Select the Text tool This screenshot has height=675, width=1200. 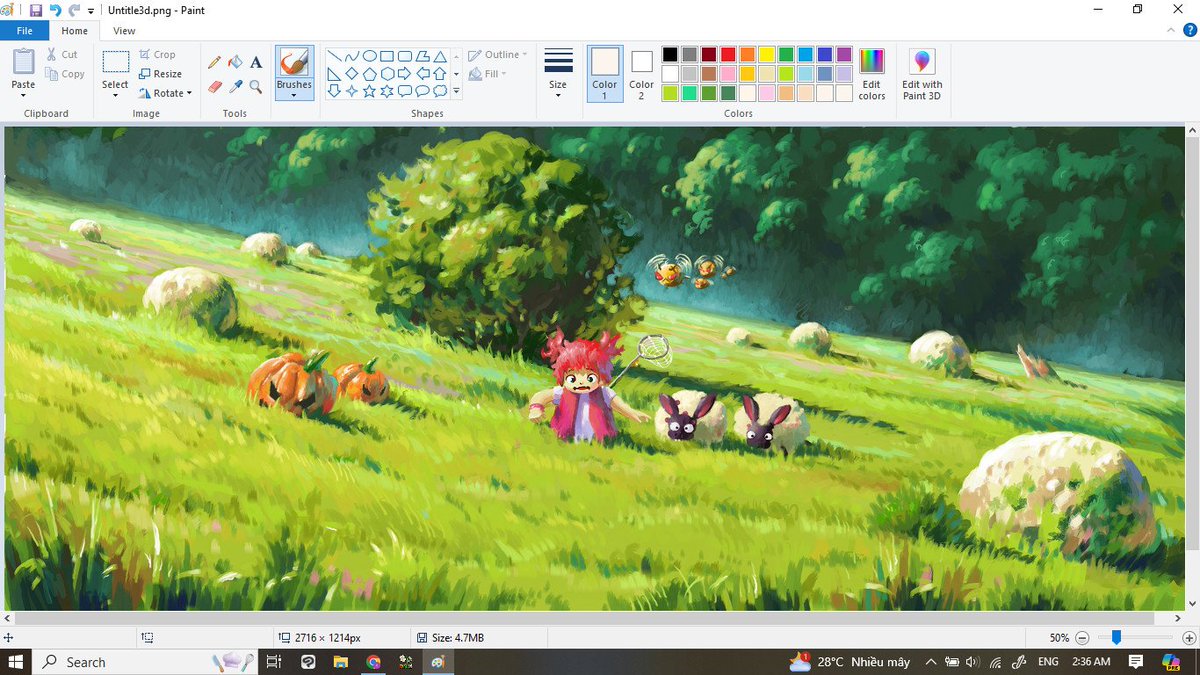click(x=256, y=62)
